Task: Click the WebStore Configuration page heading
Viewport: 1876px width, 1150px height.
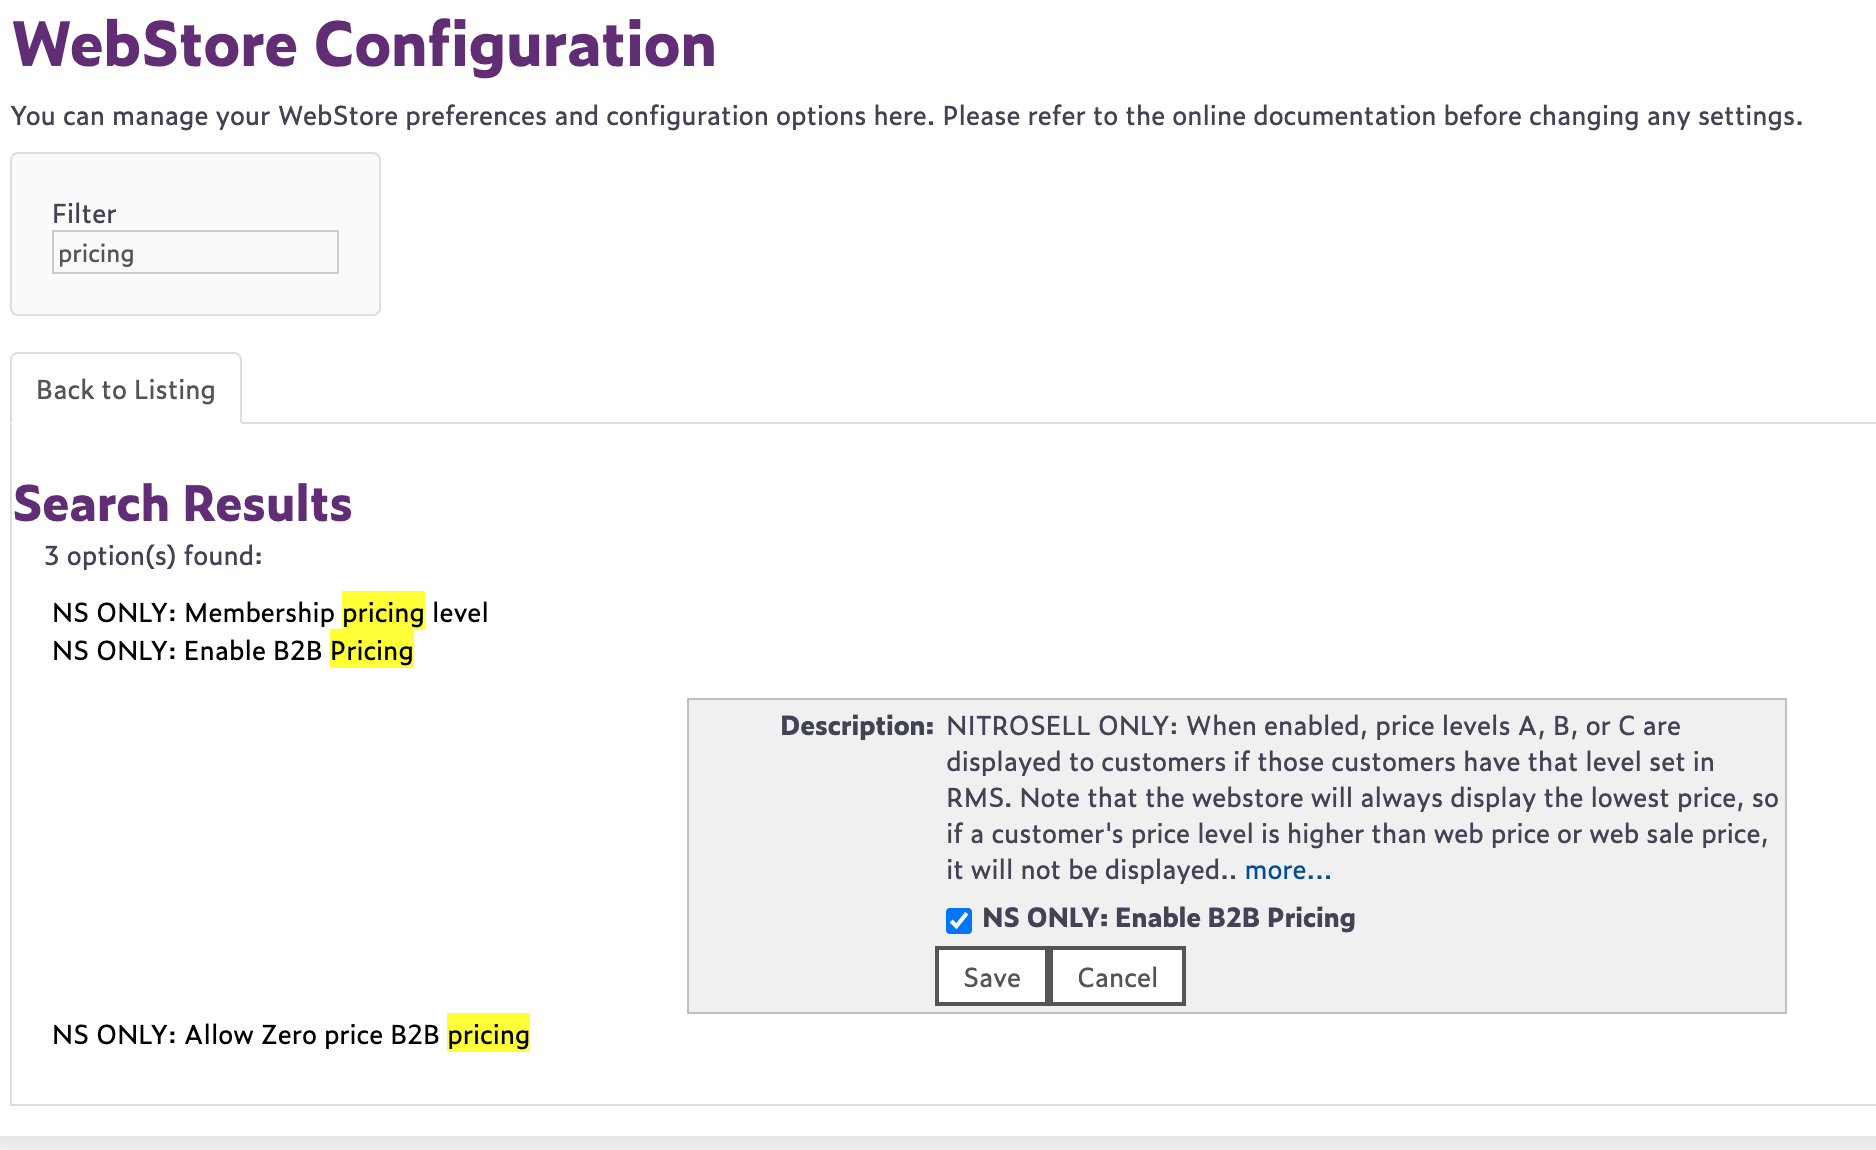Action: (x=365, y=45)
